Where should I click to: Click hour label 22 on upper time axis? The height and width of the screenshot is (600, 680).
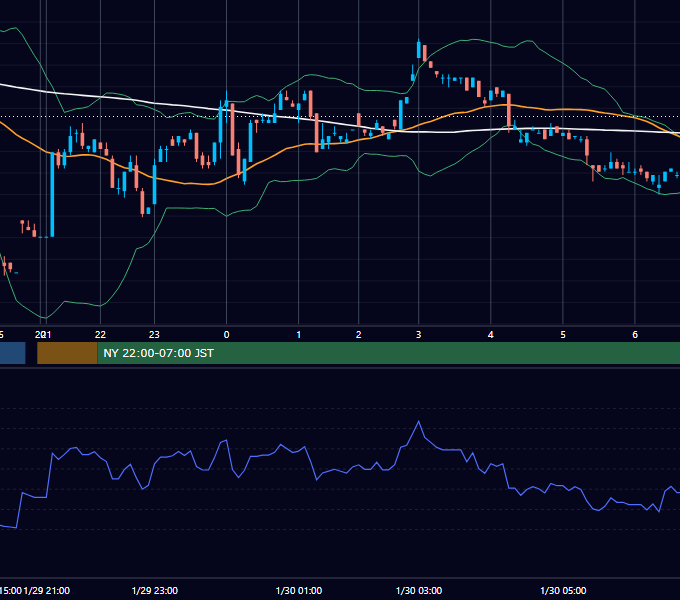(100, 335)
